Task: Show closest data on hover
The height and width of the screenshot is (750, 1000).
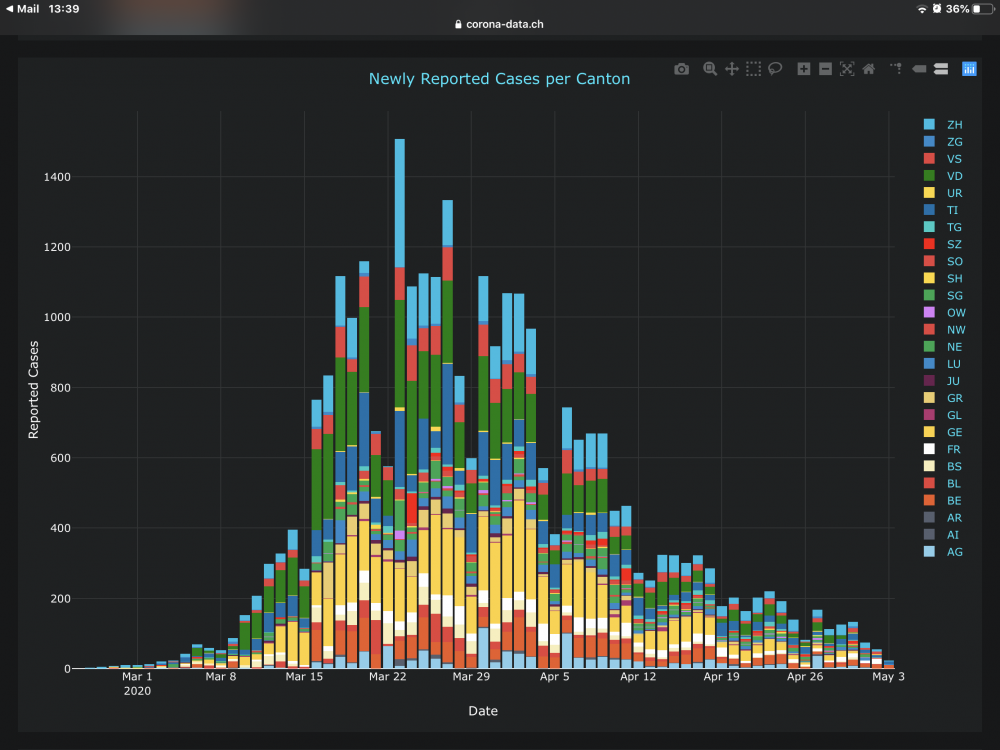Action: [919, 69]
